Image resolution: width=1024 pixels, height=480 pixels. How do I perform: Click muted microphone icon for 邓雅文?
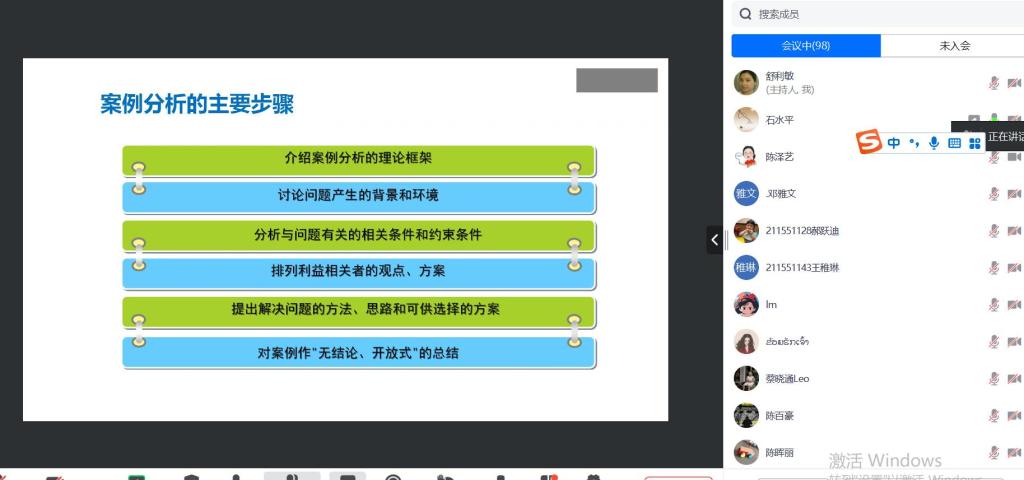click(994, 194)
